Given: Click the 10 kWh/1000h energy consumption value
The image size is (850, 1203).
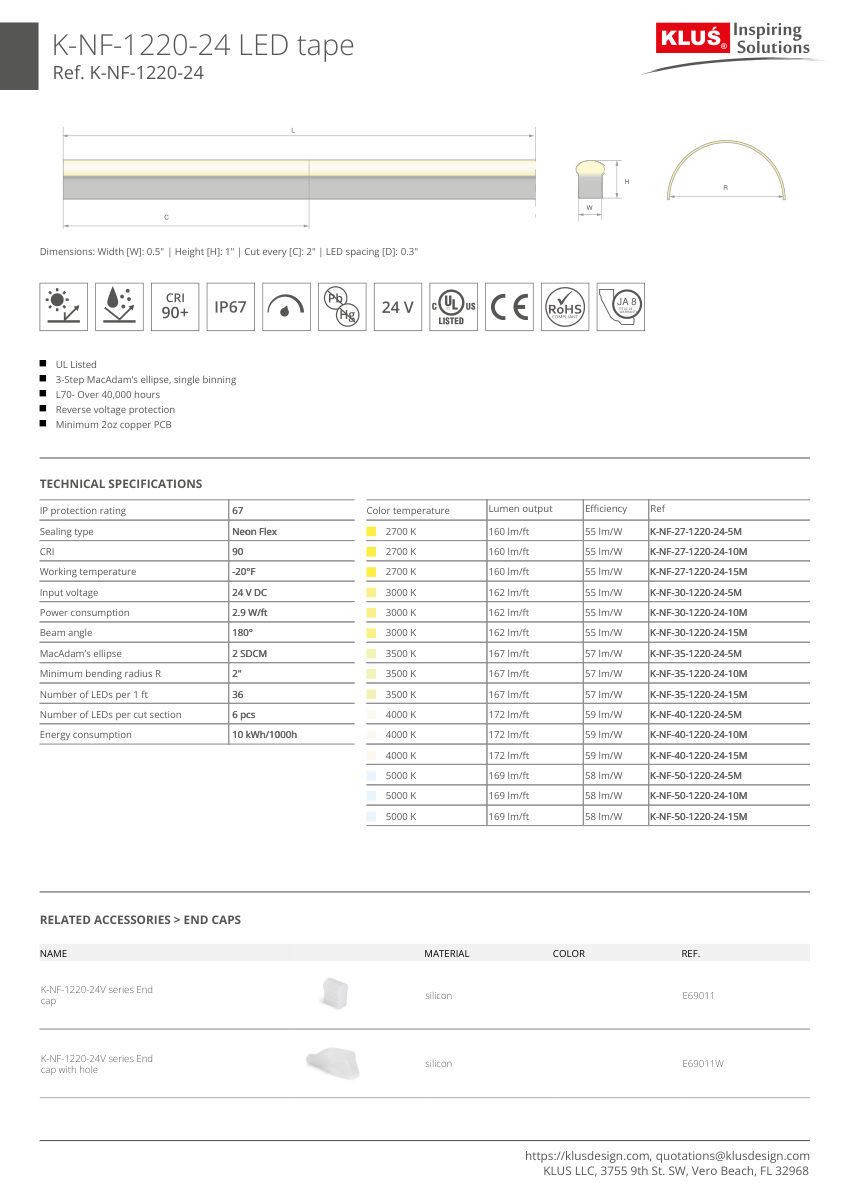Looking at the screenshot, I should tap(264, 734).
